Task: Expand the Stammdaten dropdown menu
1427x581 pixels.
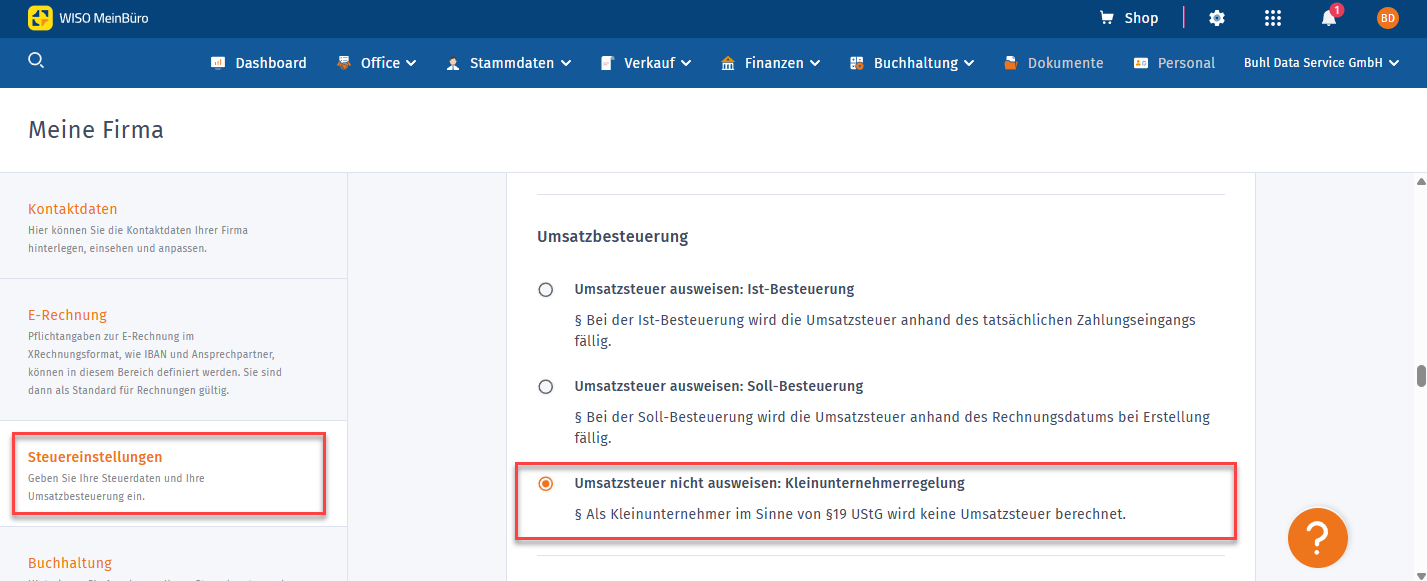Action: (x=509, y=63)
